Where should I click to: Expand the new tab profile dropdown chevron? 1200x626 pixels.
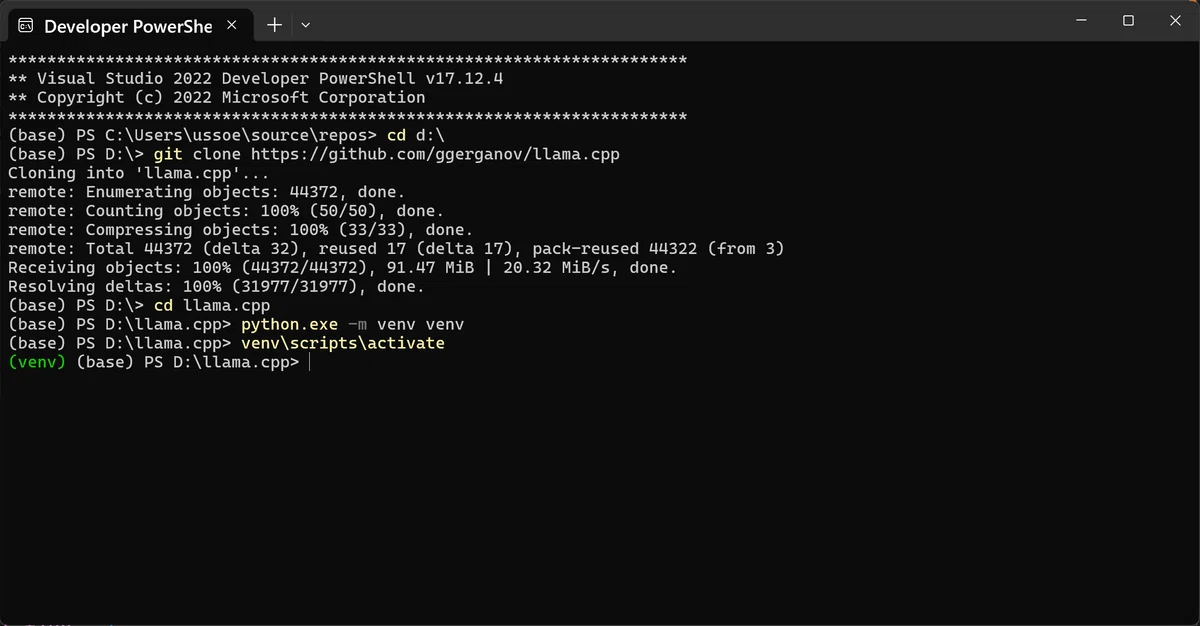[306, 24]
